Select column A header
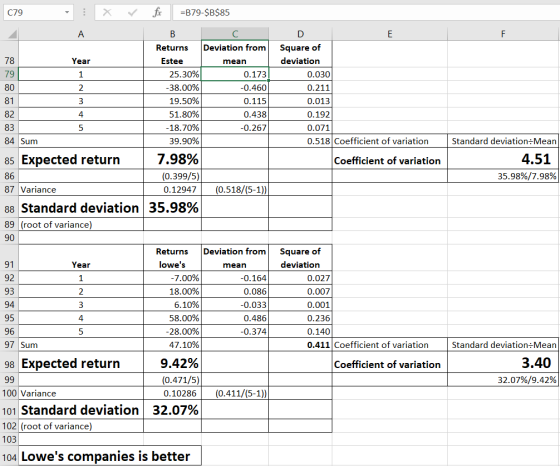 (x=81, y=34)
